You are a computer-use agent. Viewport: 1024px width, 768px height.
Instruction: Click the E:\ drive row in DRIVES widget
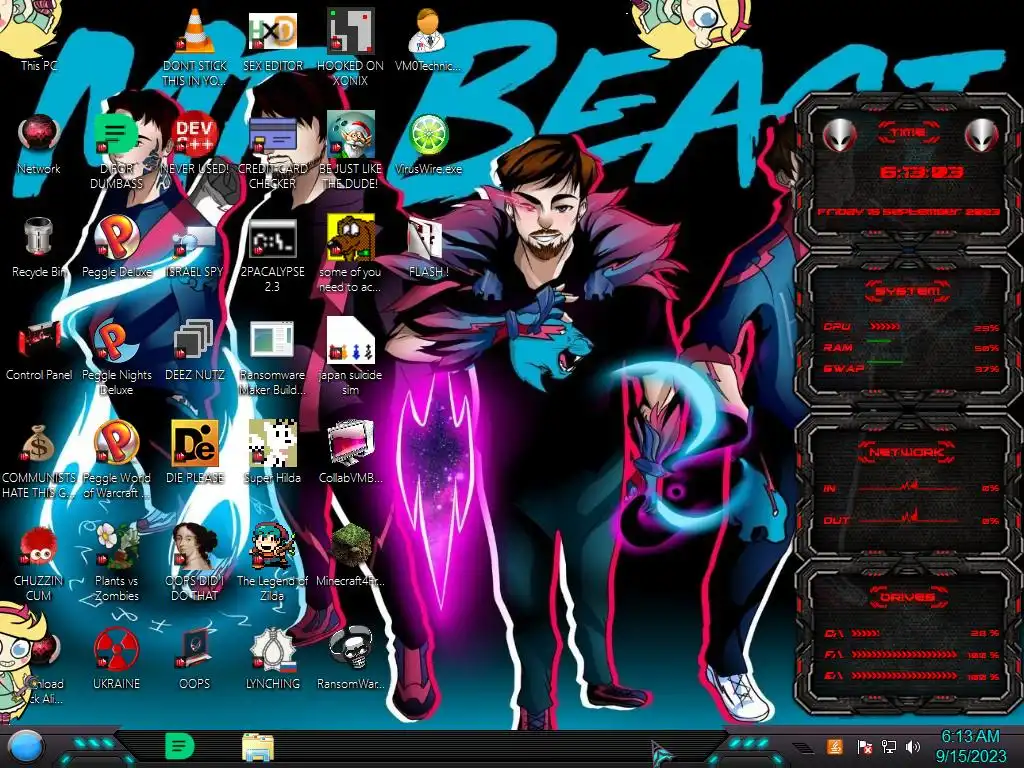[911, 675]
